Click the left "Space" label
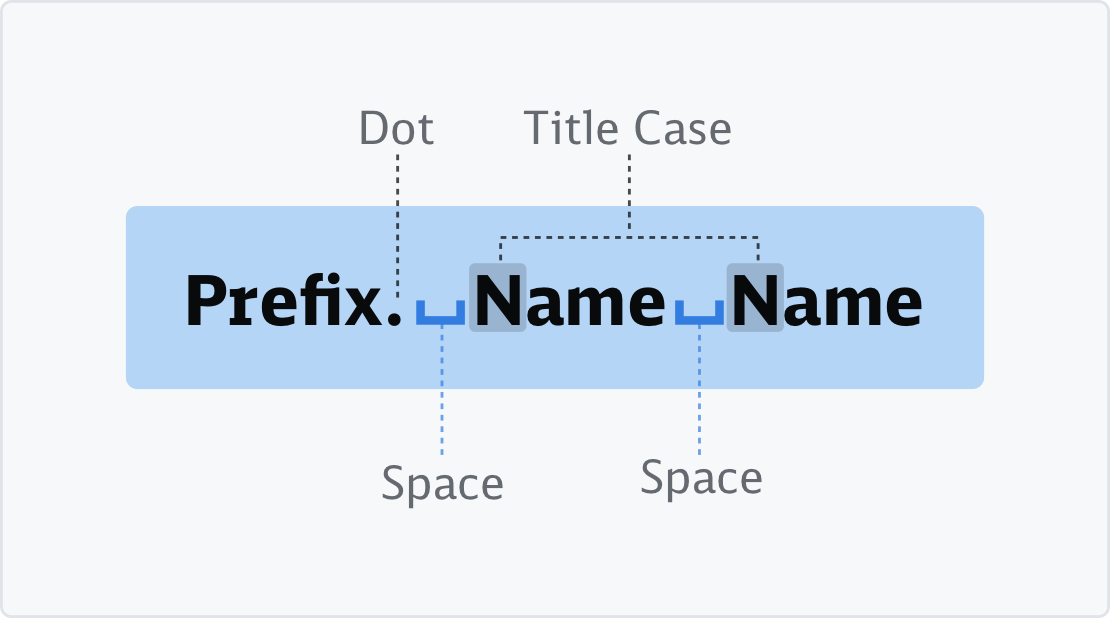 pos(442,485)
